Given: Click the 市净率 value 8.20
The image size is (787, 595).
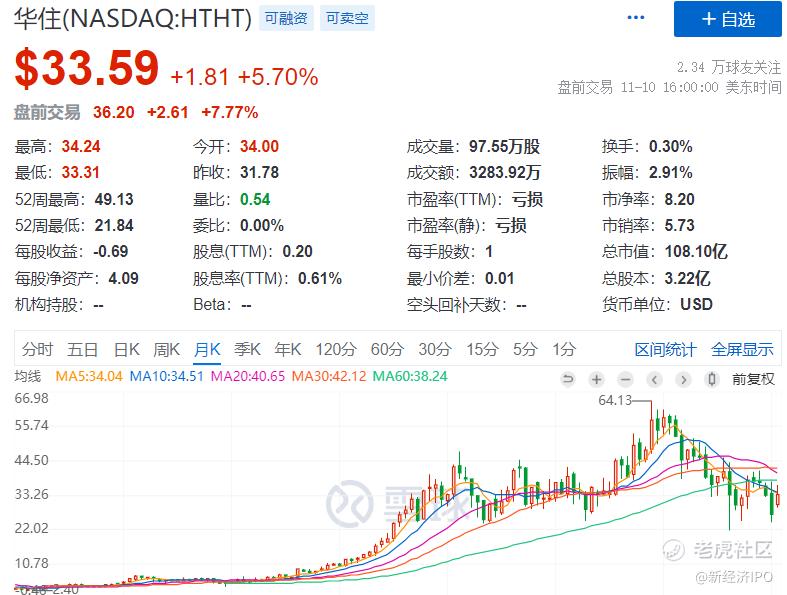Looking at the screenshot, I should point(680,199).
